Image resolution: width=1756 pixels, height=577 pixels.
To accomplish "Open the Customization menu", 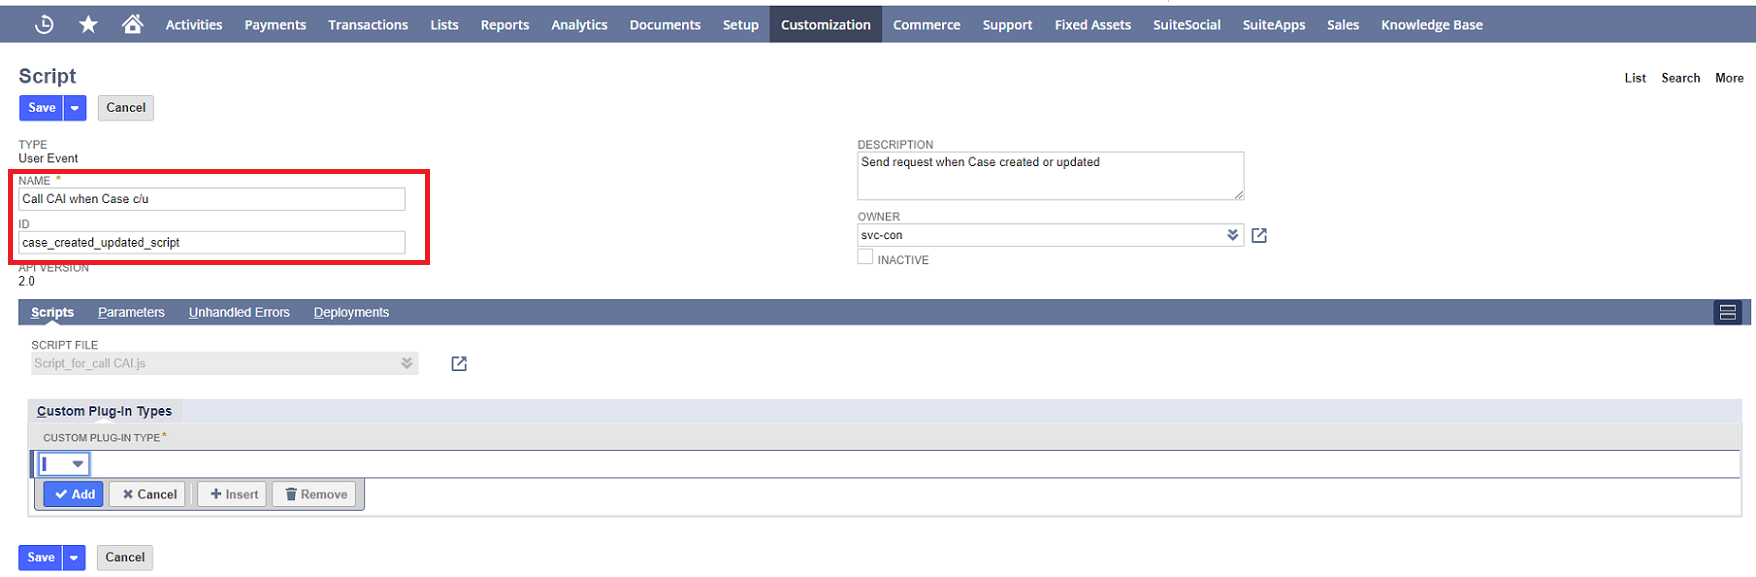I will (825, 25).
